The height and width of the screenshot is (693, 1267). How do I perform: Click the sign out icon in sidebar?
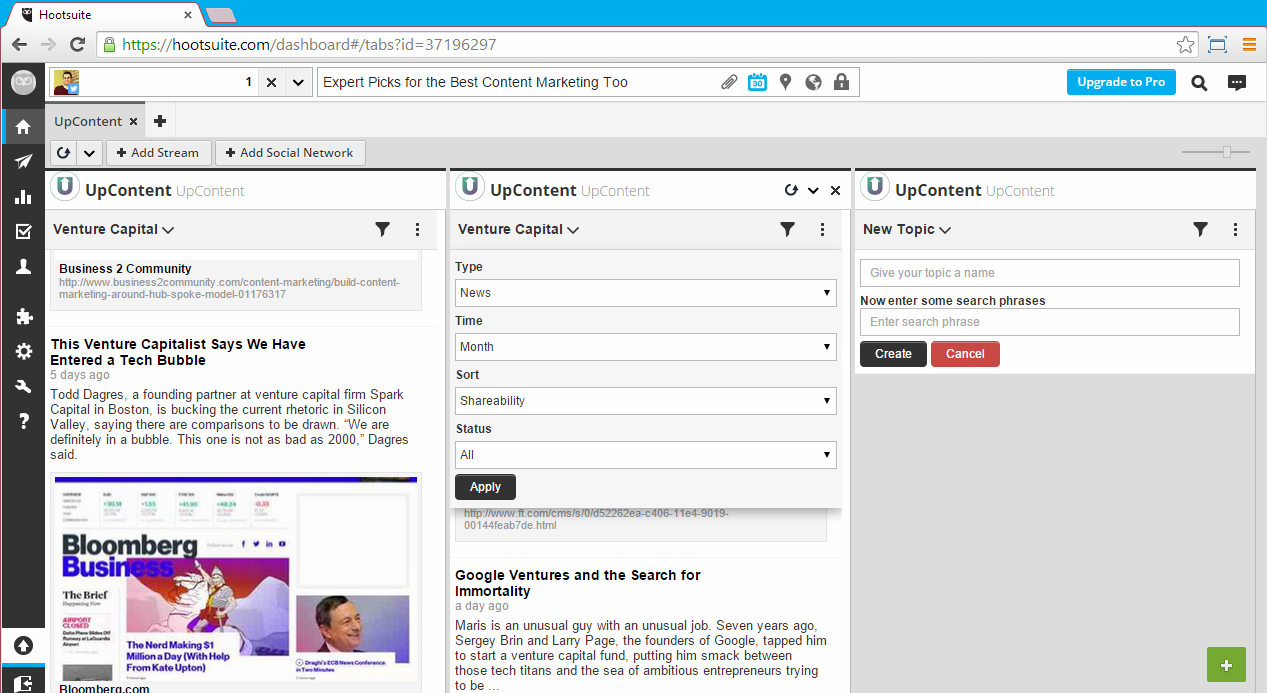click(23, 682)
